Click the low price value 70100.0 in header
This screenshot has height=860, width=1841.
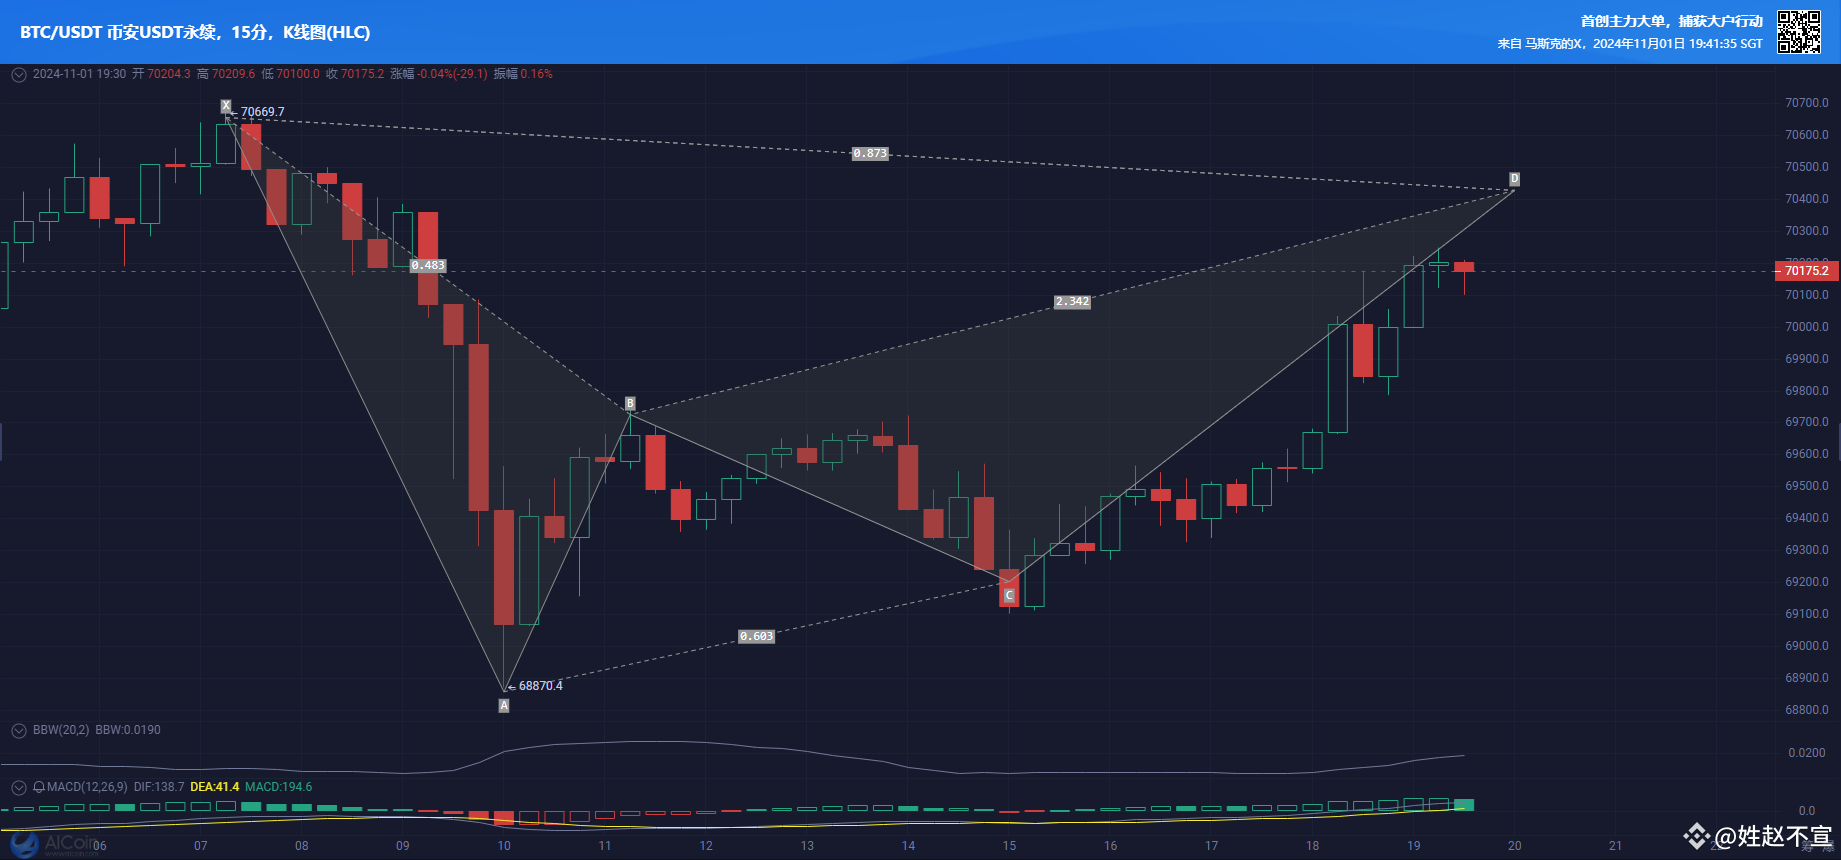tap(298, 74)
